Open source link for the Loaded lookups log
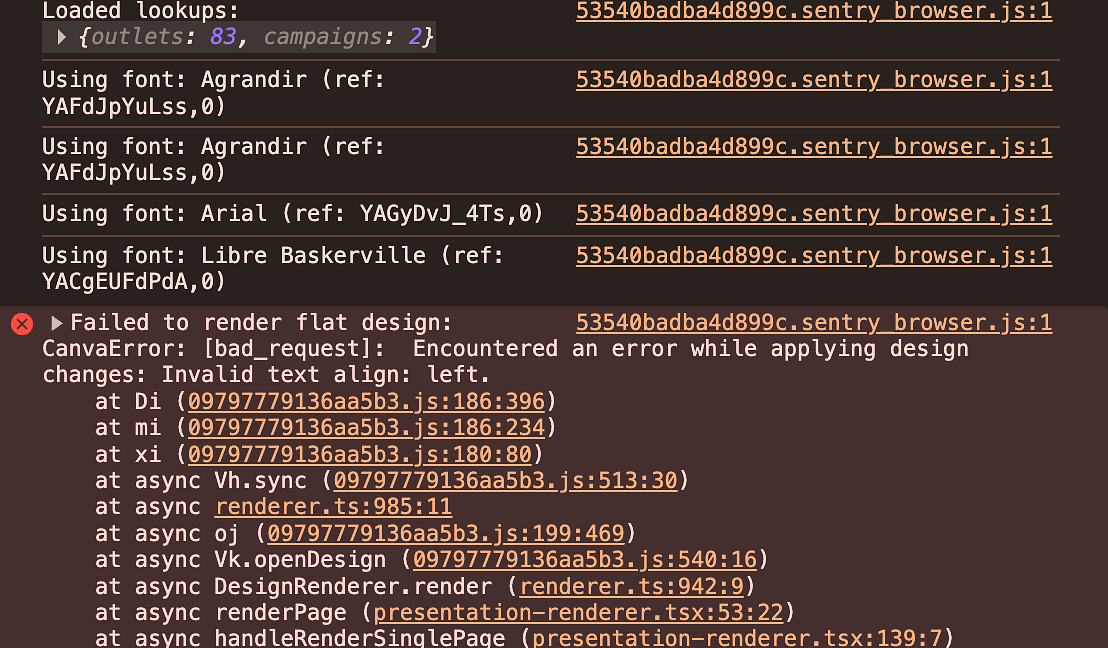The width and height of the screenshot is (1108, 648). pyautogui.click(x=814, y=13)
